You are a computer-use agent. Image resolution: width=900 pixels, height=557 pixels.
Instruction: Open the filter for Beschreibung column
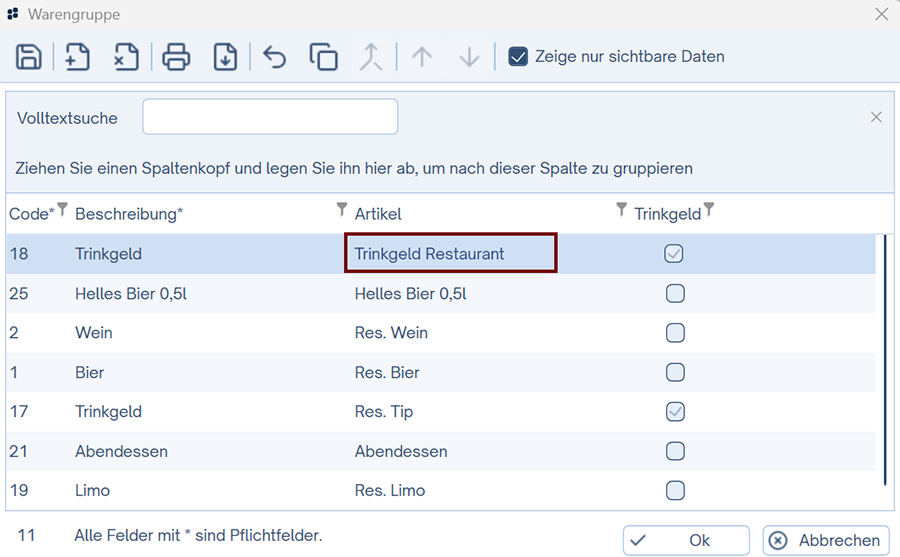[341, 210]
